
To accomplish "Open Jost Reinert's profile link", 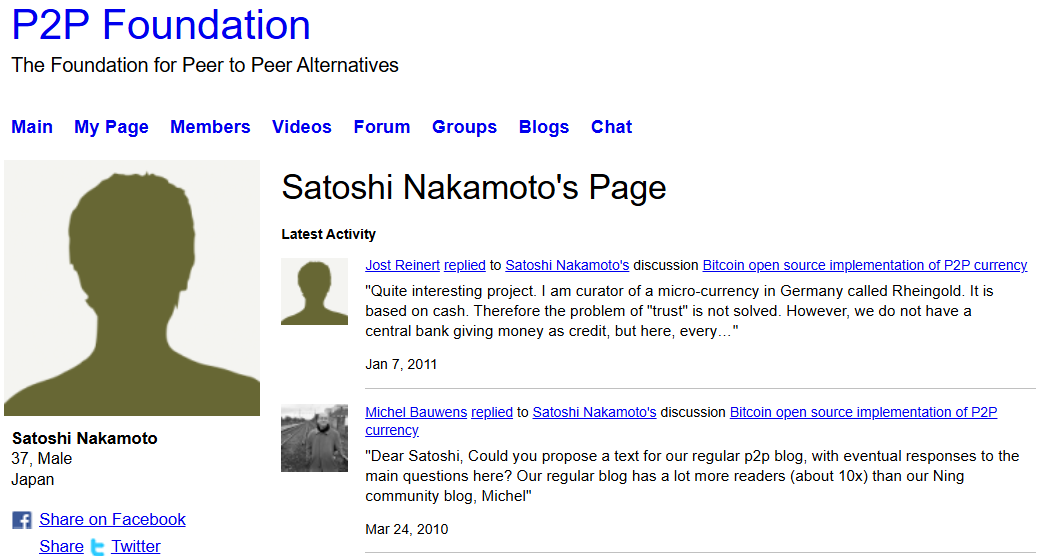I will 402,265.
